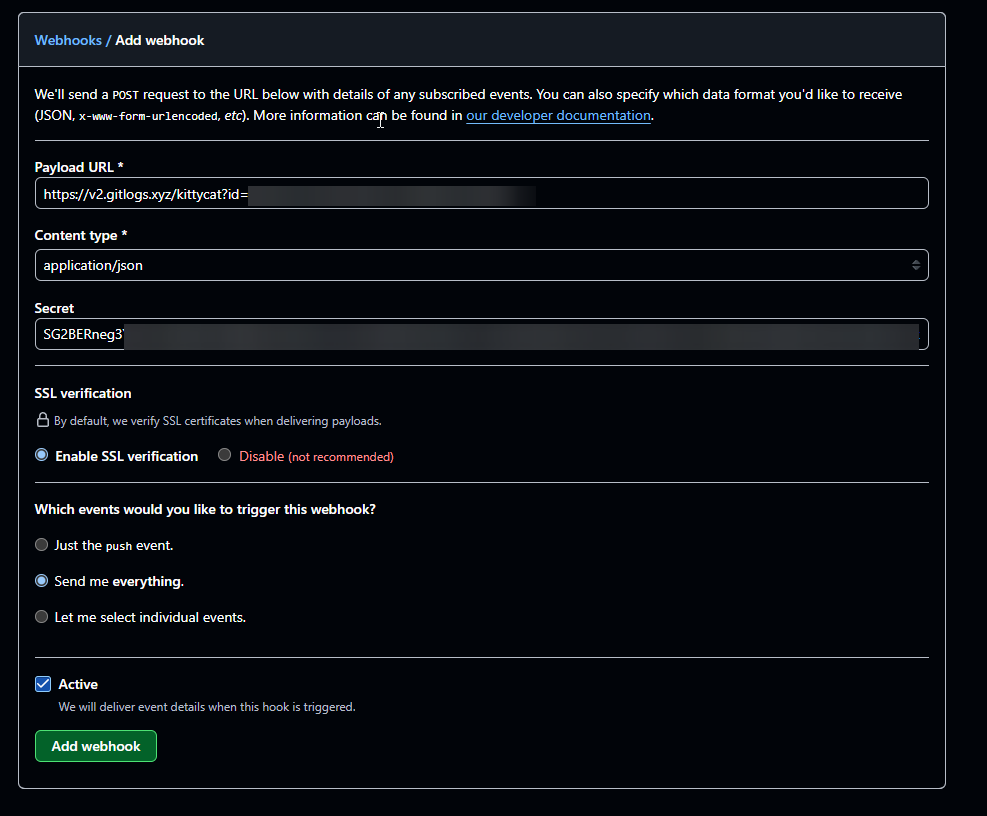This screenshot has width=987, height=816.
Task: Pick "Let me select individual events"
Action: 41,616
